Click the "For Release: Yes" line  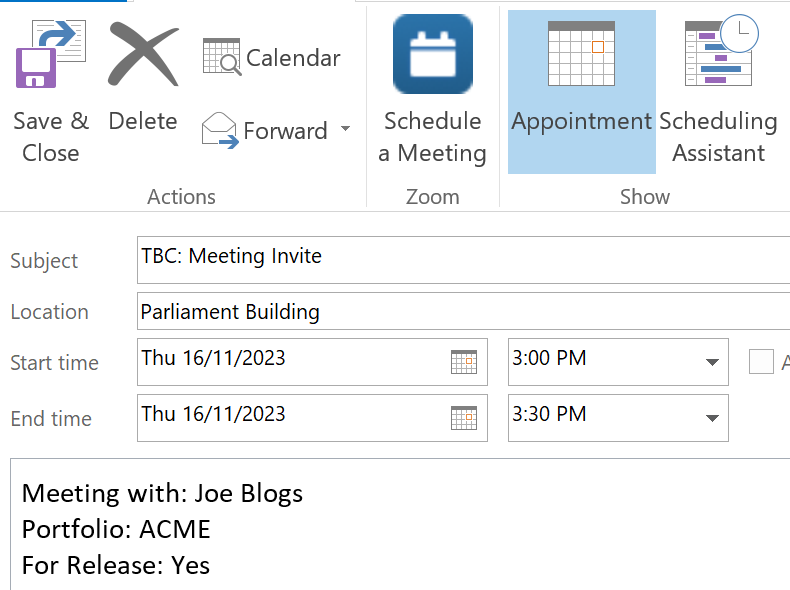[116, 565]
